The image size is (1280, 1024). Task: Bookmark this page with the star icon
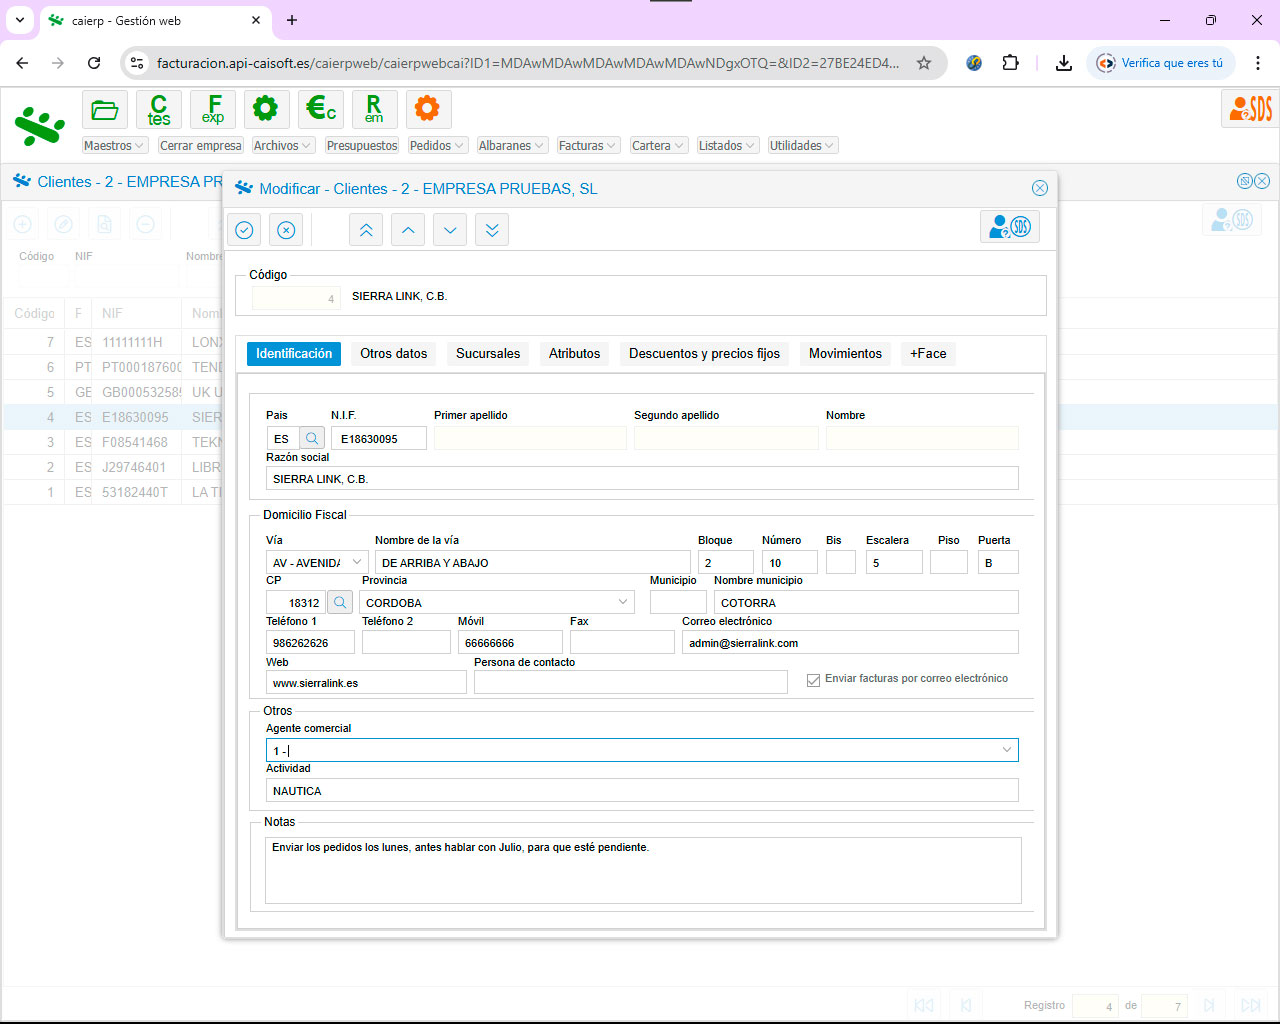[x=924, y=63]
